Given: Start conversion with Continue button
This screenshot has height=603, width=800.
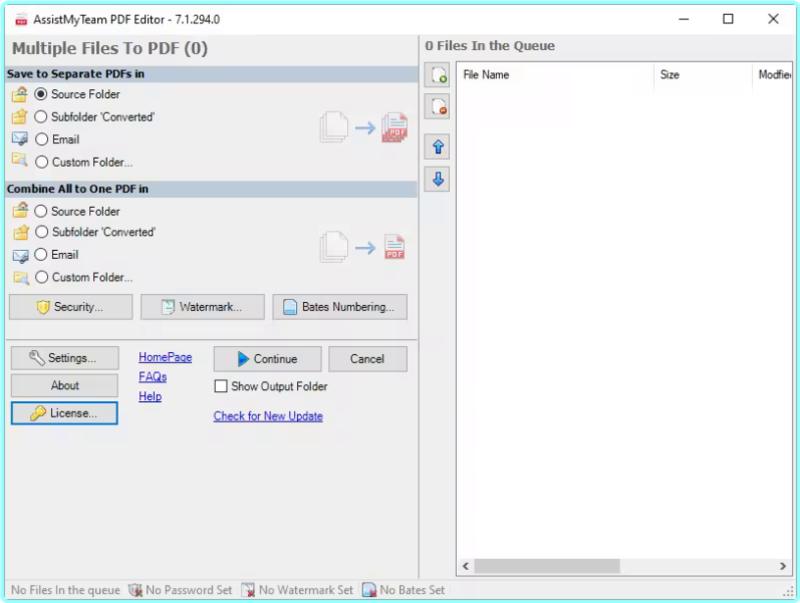Looking at the screenshot, I should tap(267, 359).
